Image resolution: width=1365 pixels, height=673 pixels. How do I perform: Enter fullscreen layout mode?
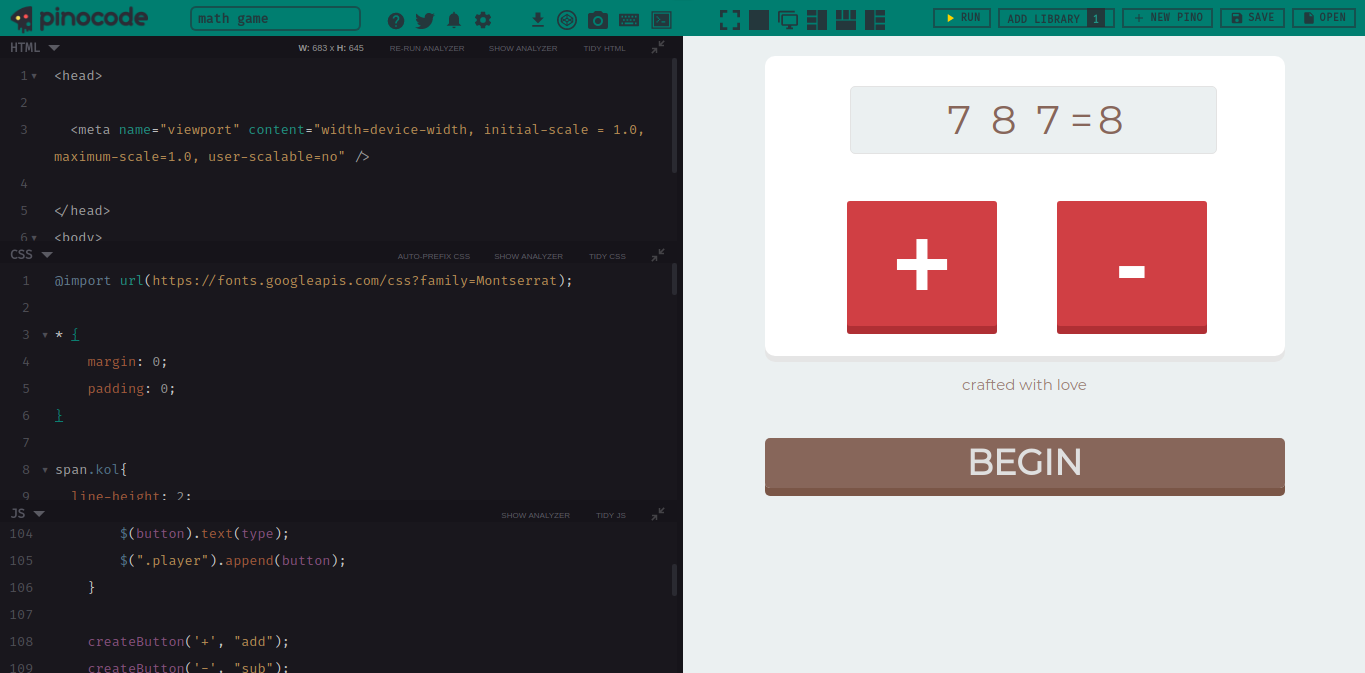click(729, 18)
